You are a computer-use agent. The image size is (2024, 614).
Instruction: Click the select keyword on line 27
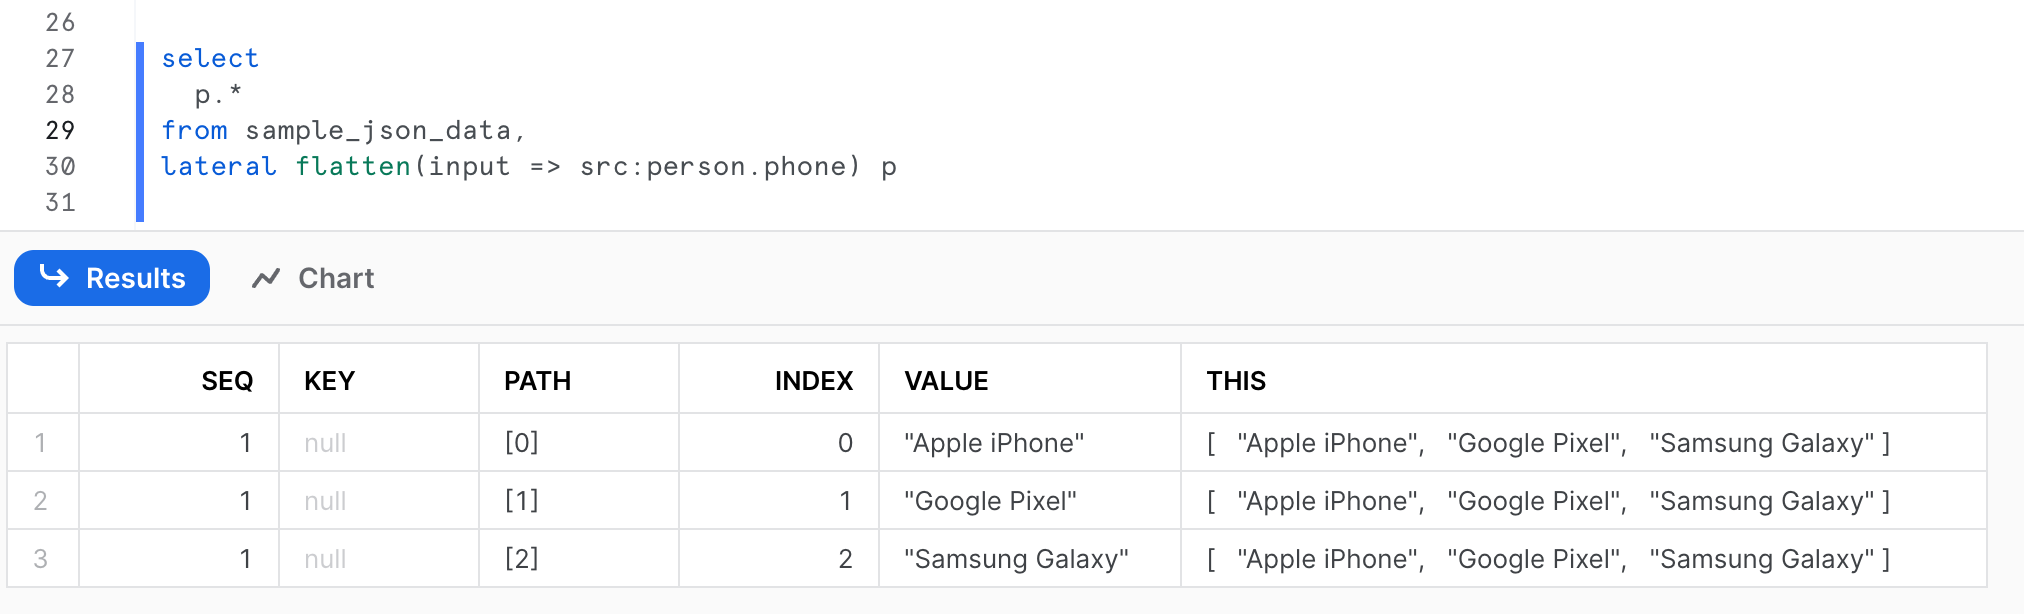[x=210, y=58]
